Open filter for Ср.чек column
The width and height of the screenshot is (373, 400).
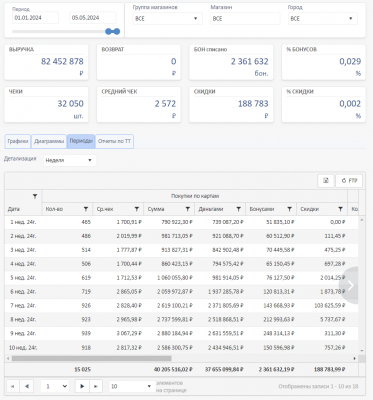tap(137, 209)
